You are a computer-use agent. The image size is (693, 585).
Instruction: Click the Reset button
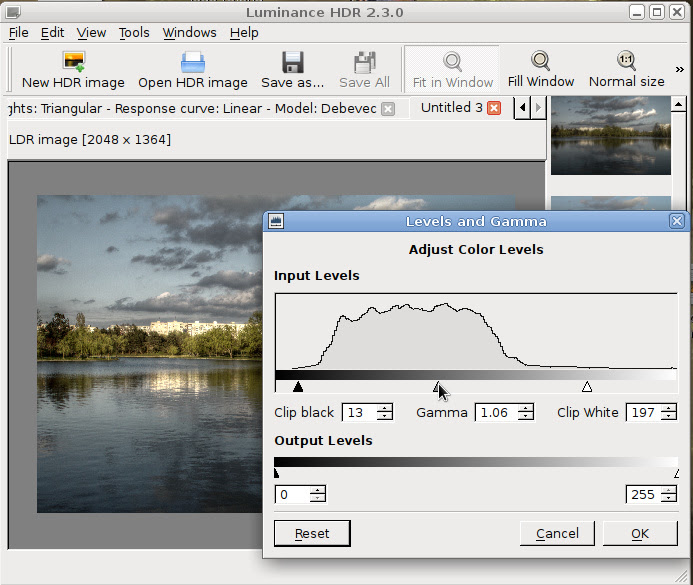312,533
